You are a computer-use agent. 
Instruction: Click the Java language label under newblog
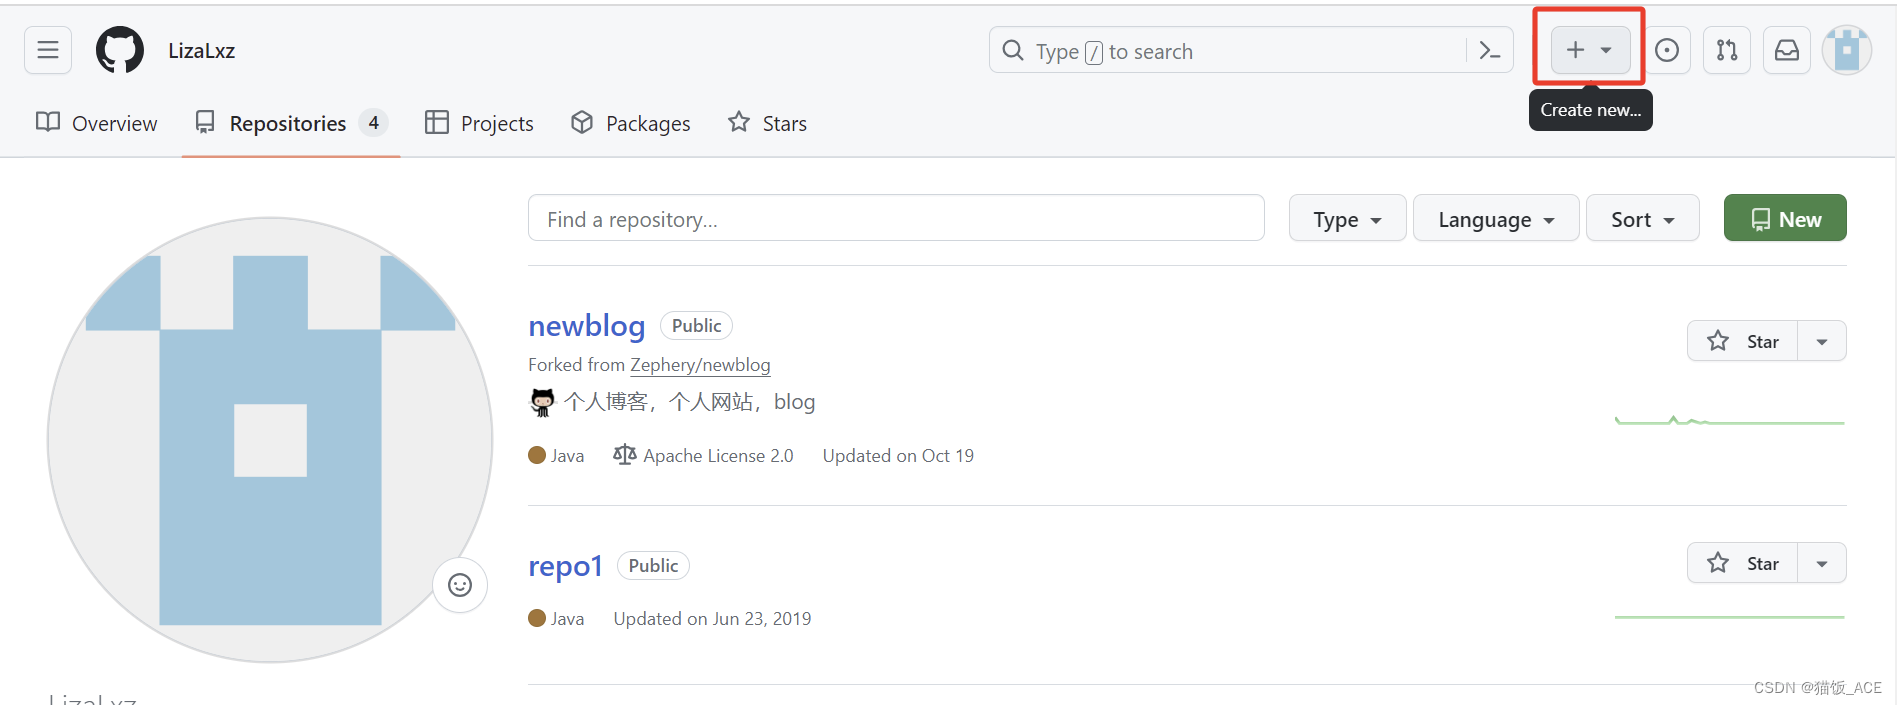567,456
